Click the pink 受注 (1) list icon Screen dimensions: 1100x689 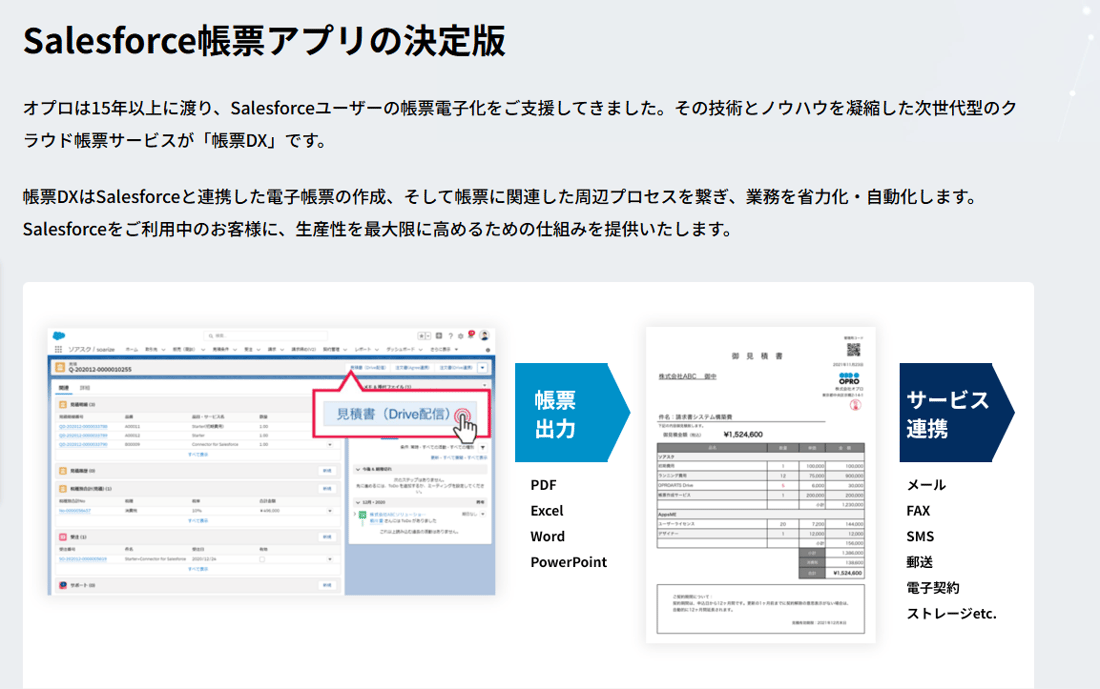[62, 537]
